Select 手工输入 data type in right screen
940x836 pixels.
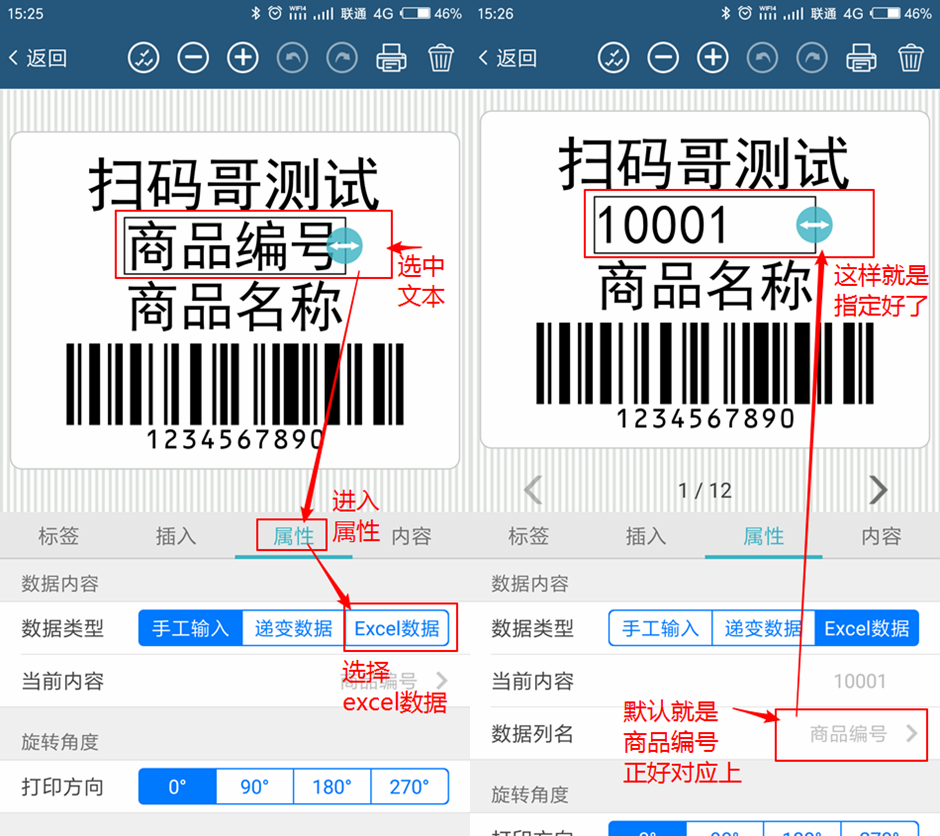tap(660, 628)
